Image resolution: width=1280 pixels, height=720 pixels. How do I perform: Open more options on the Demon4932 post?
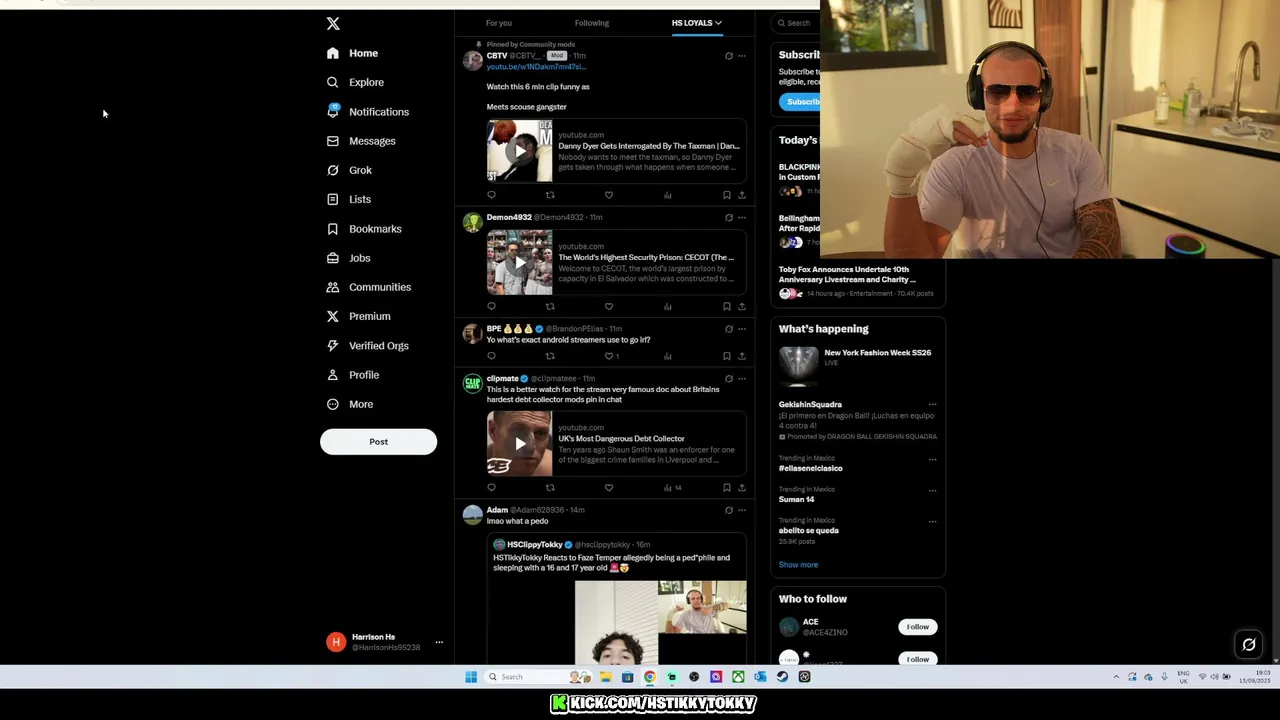click(742, 217)
